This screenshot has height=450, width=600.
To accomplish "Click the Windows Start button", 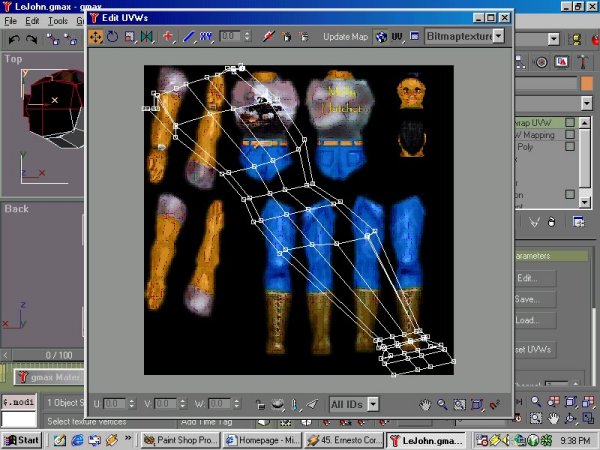I will tap(21, 440).
